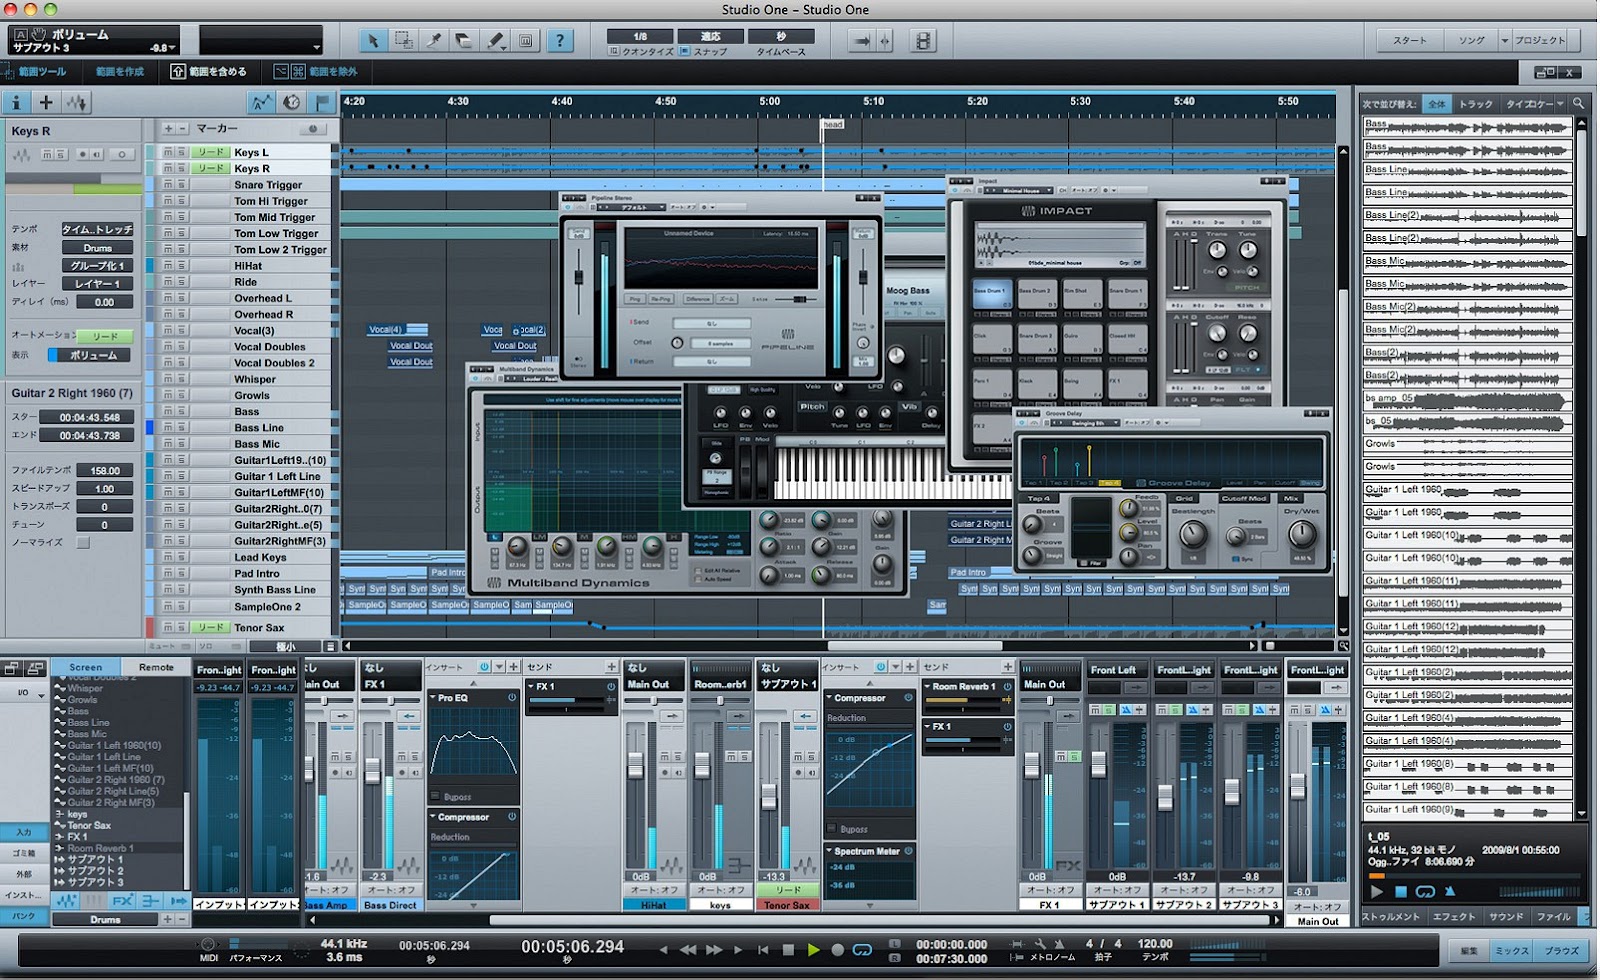This screenshot has width=1600, height=980.
Task: Open the 1/8 quantize value dropdown
Action: click(x=640, y=37)
